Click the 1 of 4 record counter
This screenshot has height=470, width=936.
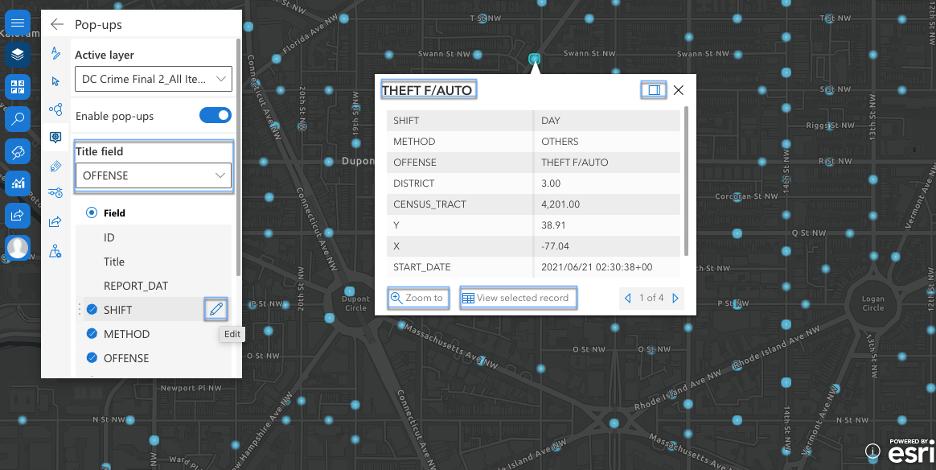click(x=651, y=297)
